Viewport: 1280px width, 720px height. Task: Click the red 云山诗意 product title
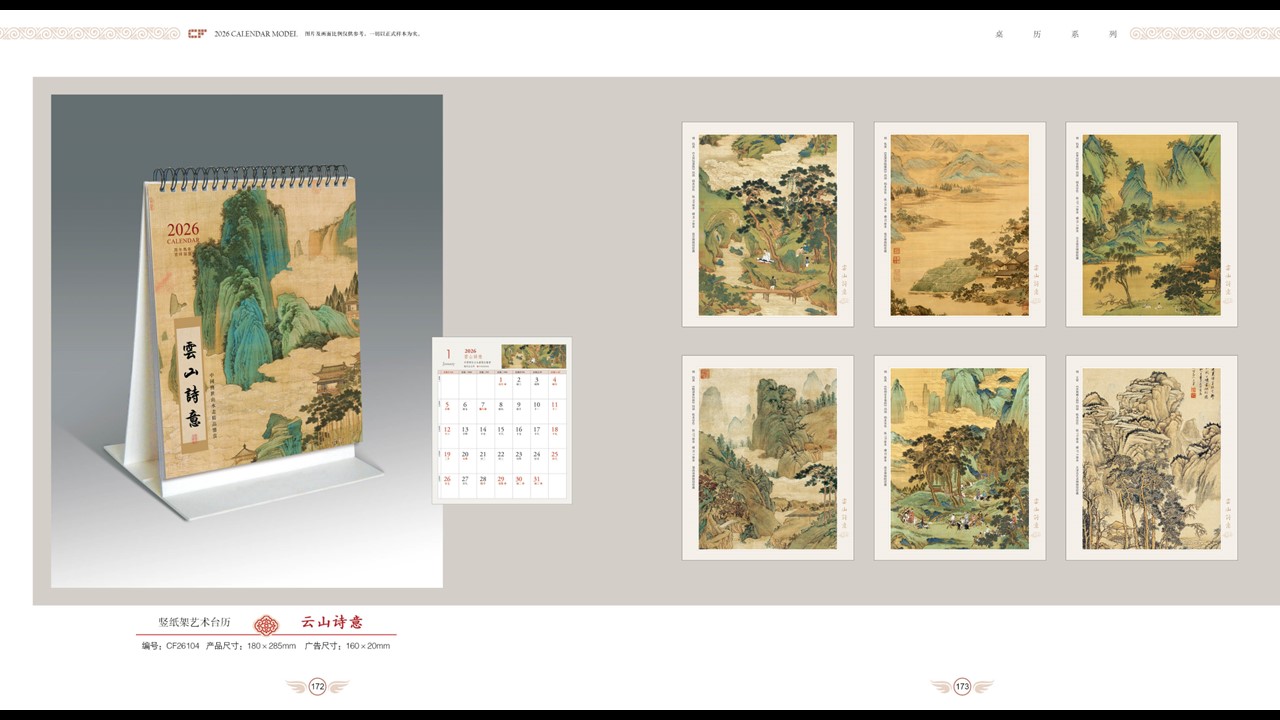coord(332,622)
